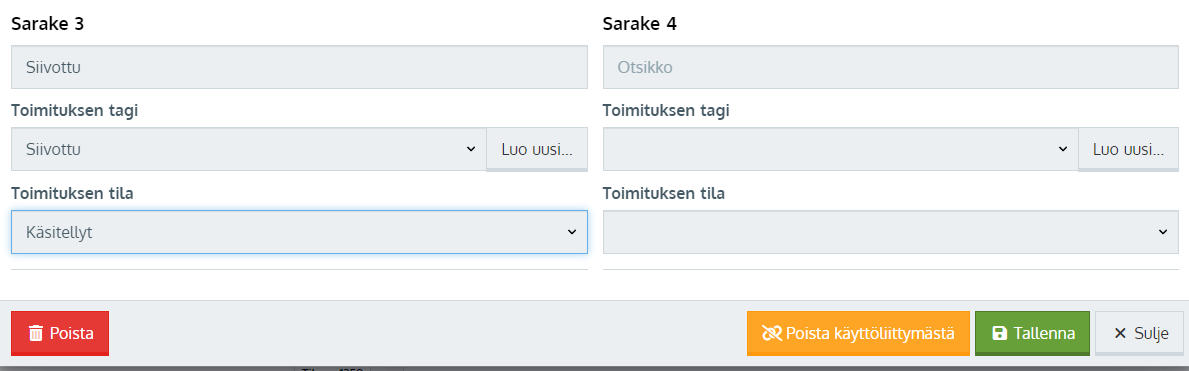1189x371 pixels.
Task: Focus the Sarake 4 Otsikko title field
Action: [x=891, y=67]
